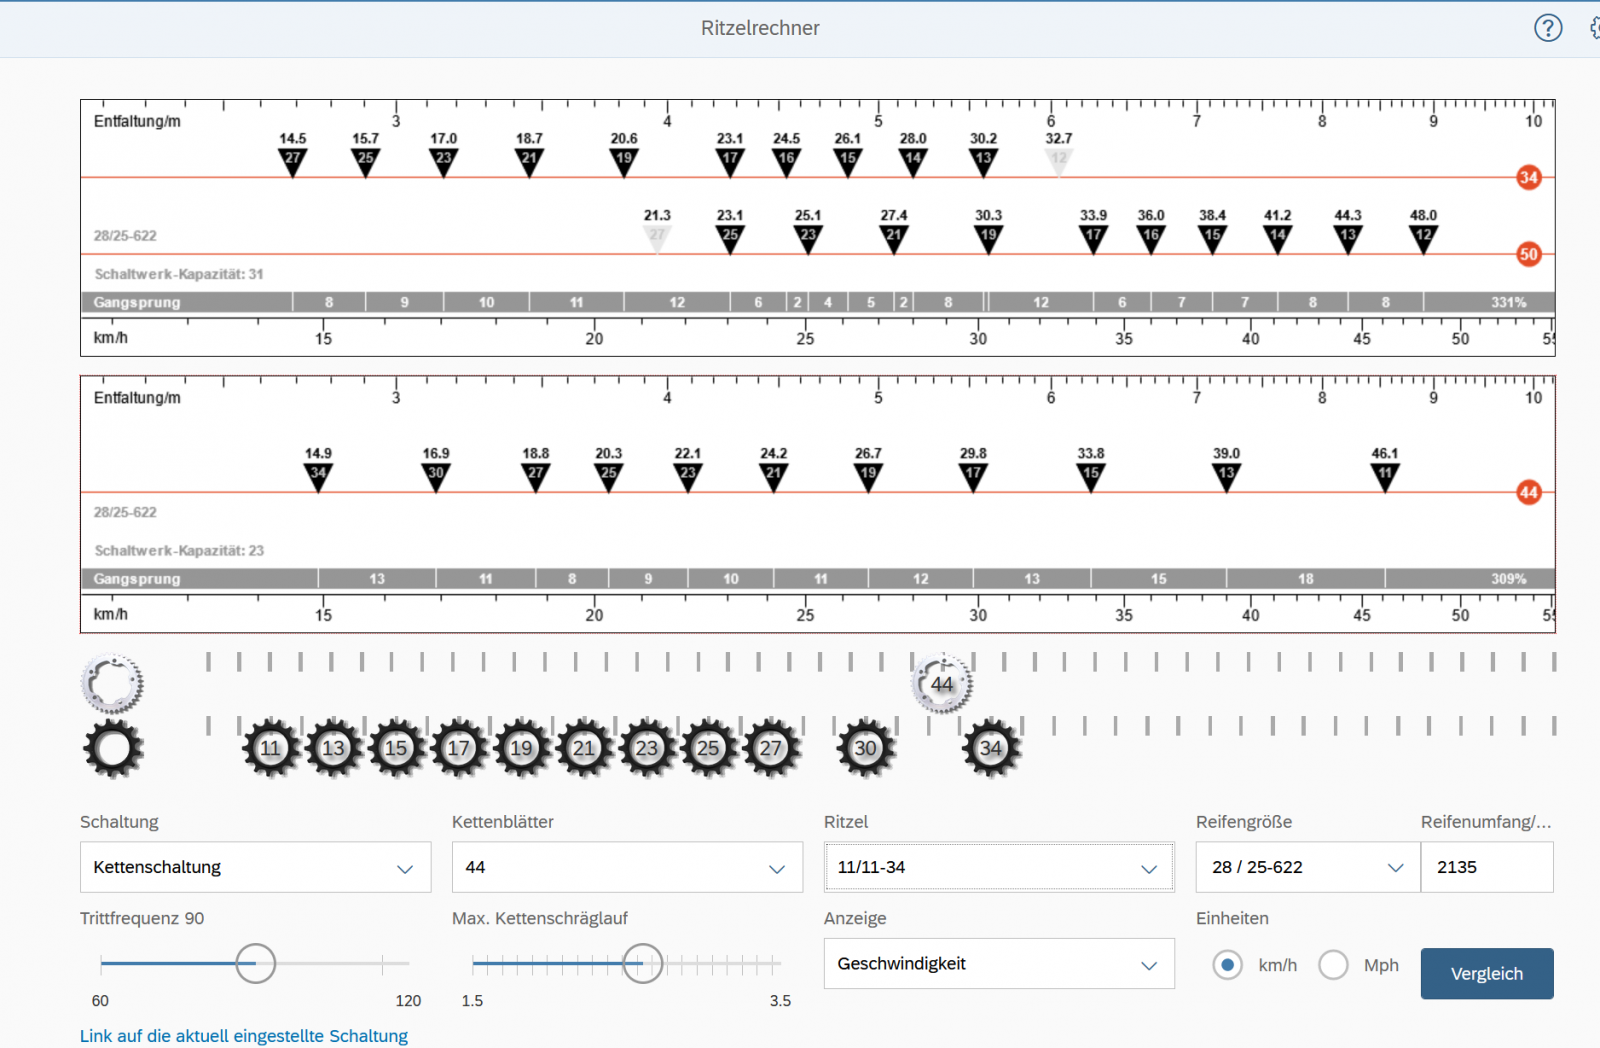
Task: Click the greyed 27 sprocket marker at 21.3
Action: coord(657,238)
